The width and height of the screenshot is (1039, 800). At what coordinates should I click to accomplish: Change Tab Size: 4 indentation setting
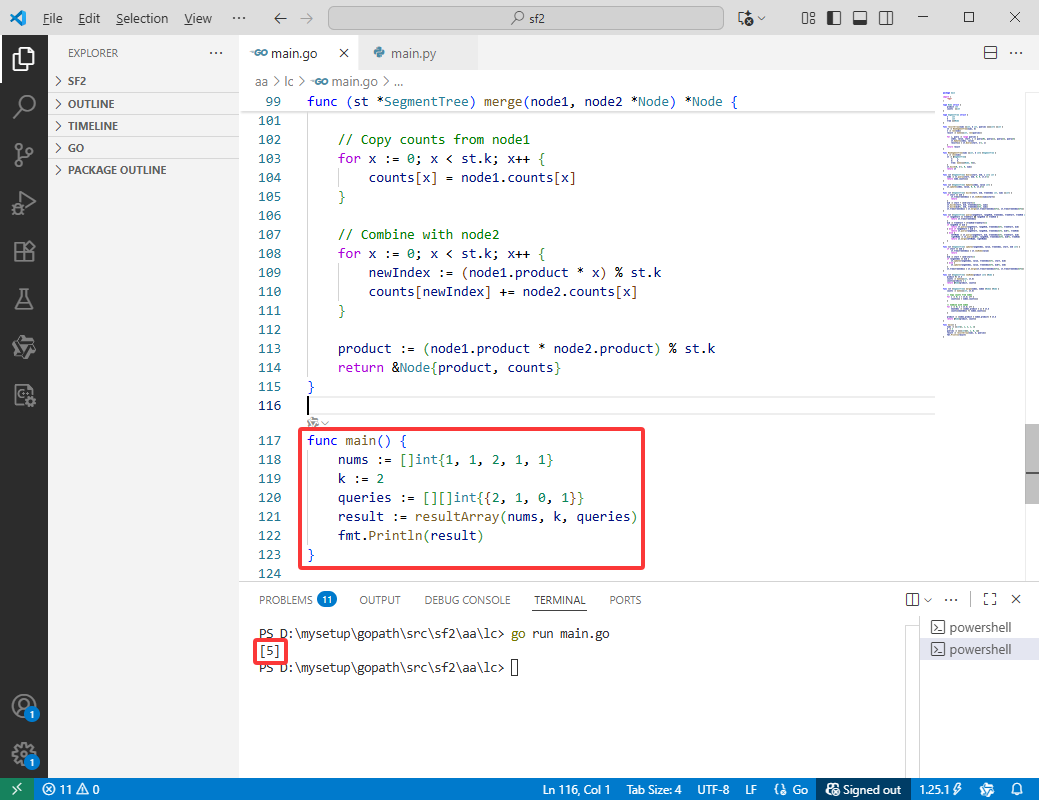(653, 789)
